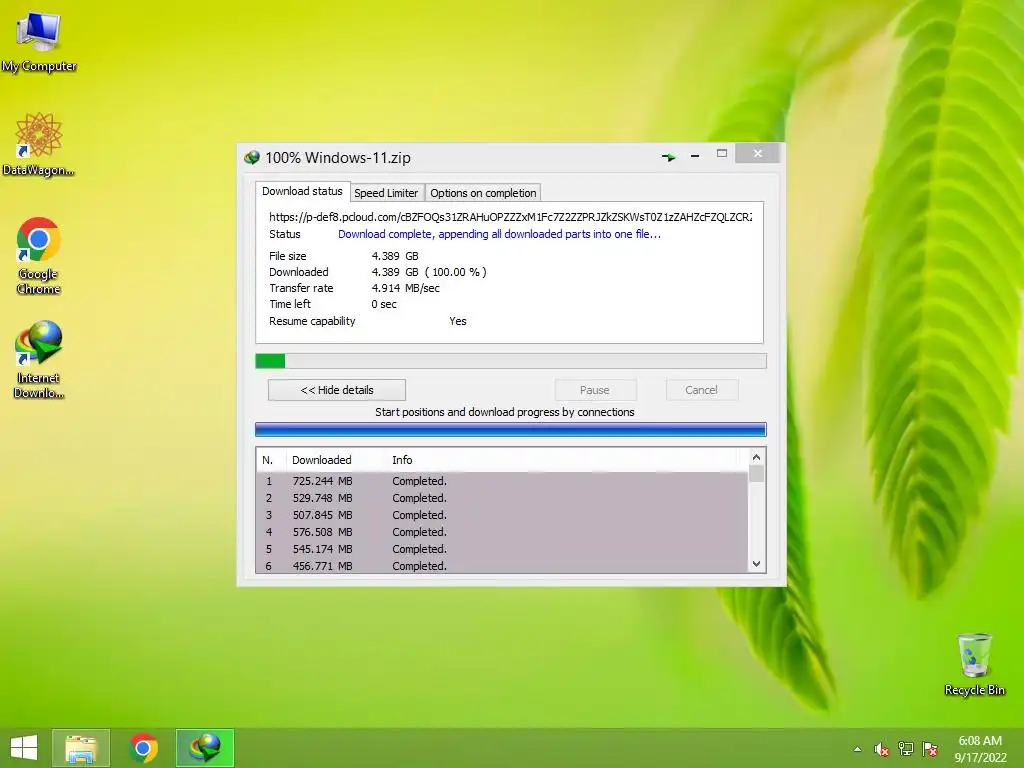The height and width of the screenshot is (768, 1024).
Task: Select connection row 6 with 456.771 MB
Action: 502,566
